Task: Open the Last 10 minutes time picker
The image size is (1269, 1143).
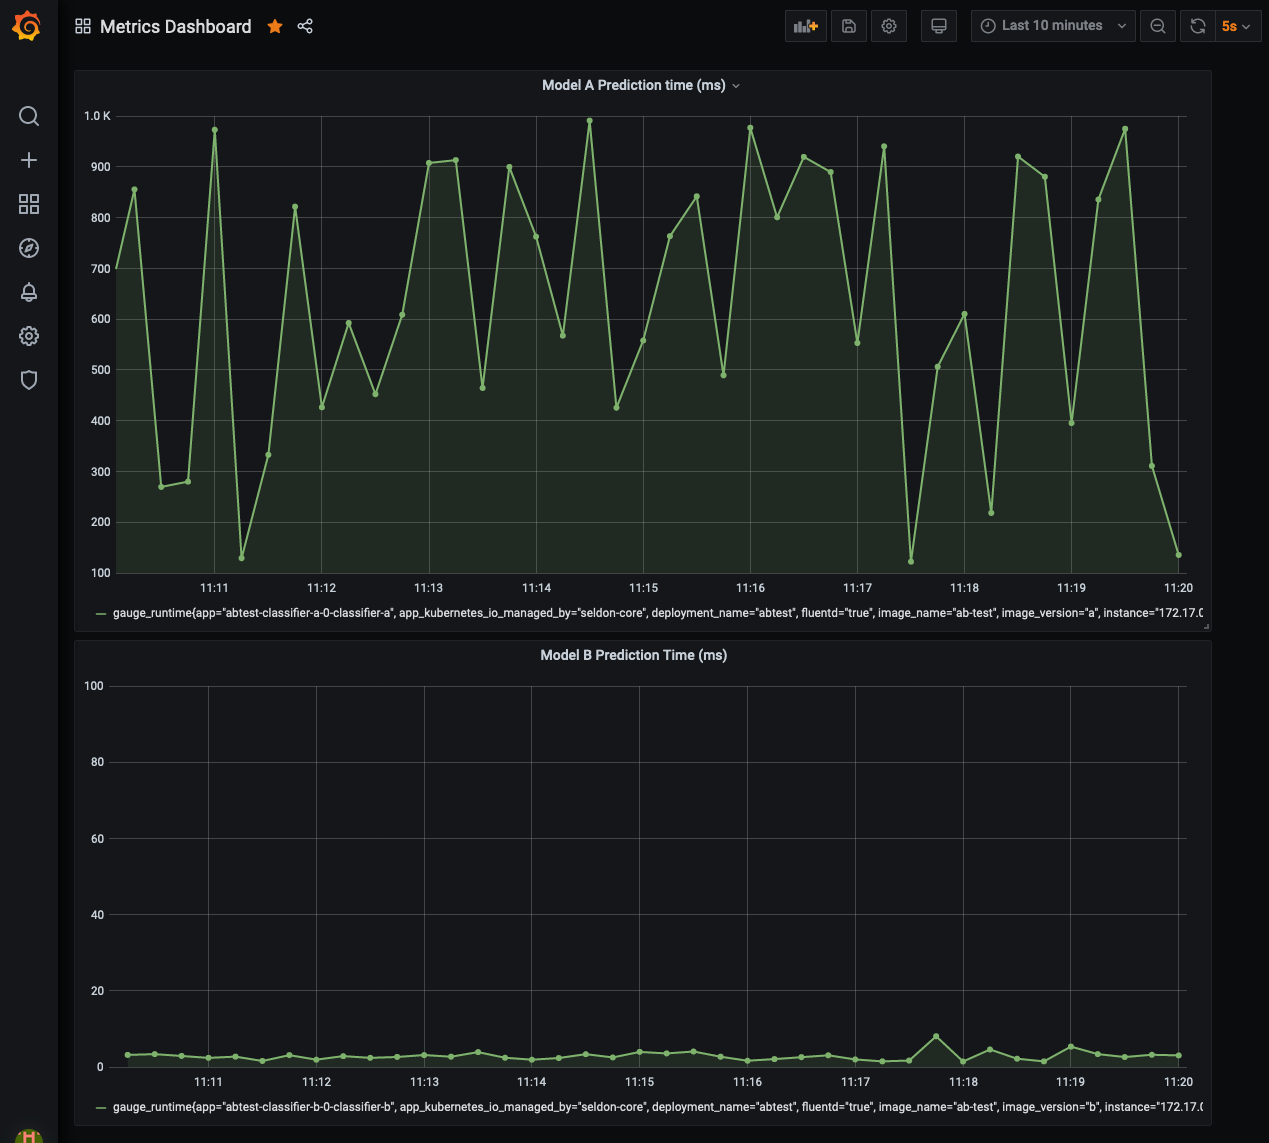Action: tap(1053, 26)
